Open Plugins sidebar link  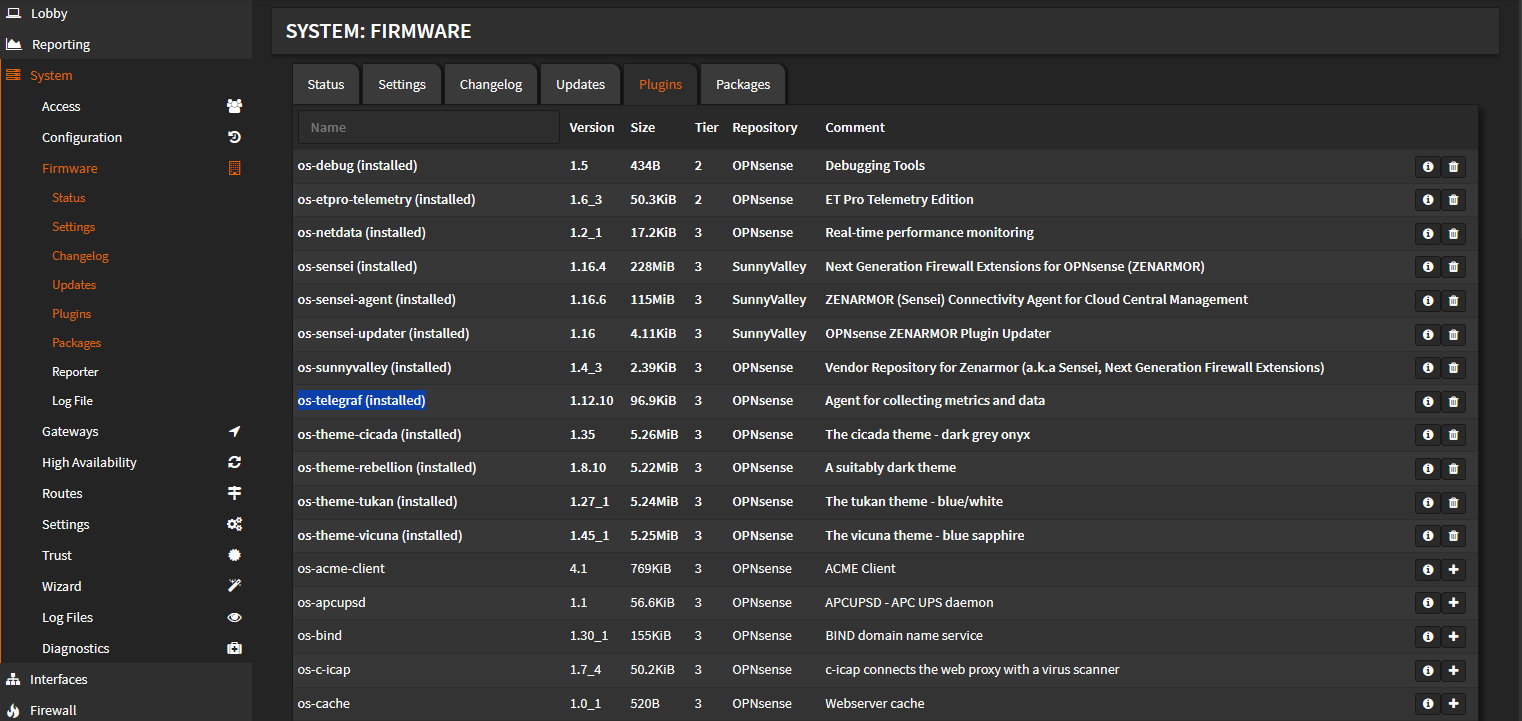(72, 314)
